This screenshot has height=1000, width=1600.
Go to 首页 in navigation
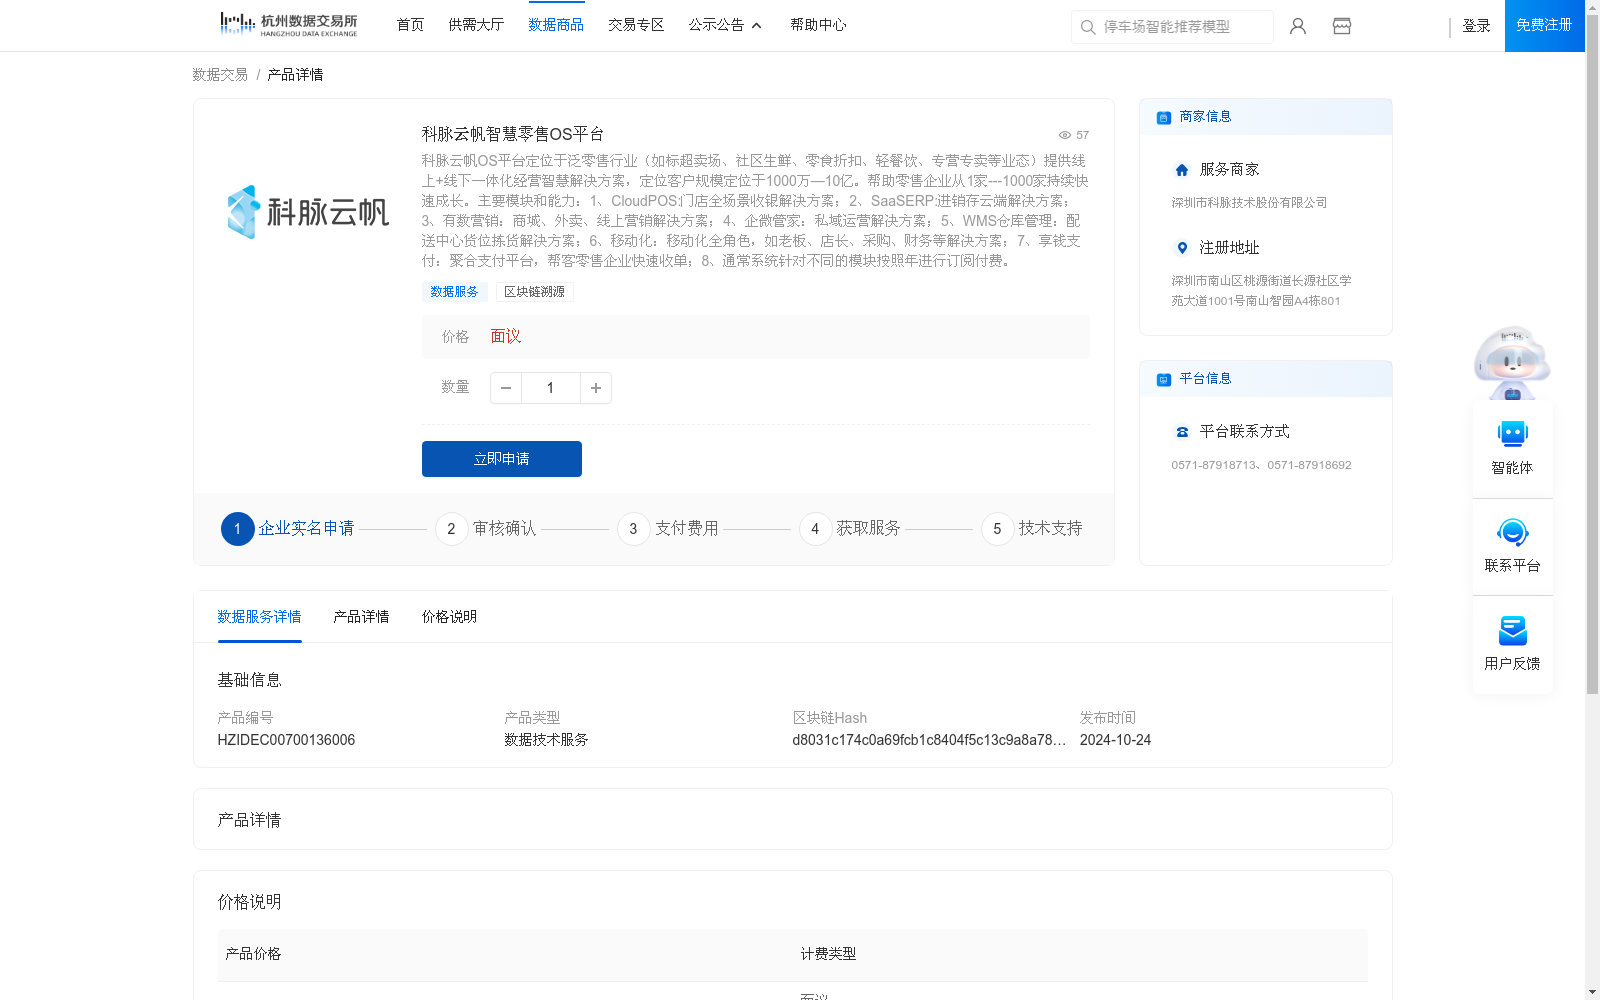(x=410, y=25)
